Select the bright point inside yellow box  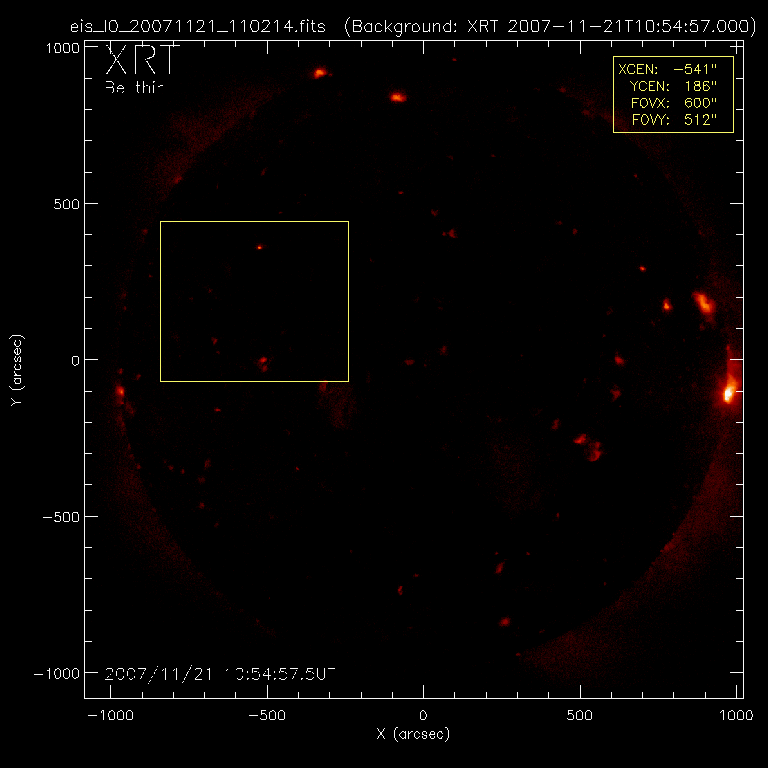[259, 247]
